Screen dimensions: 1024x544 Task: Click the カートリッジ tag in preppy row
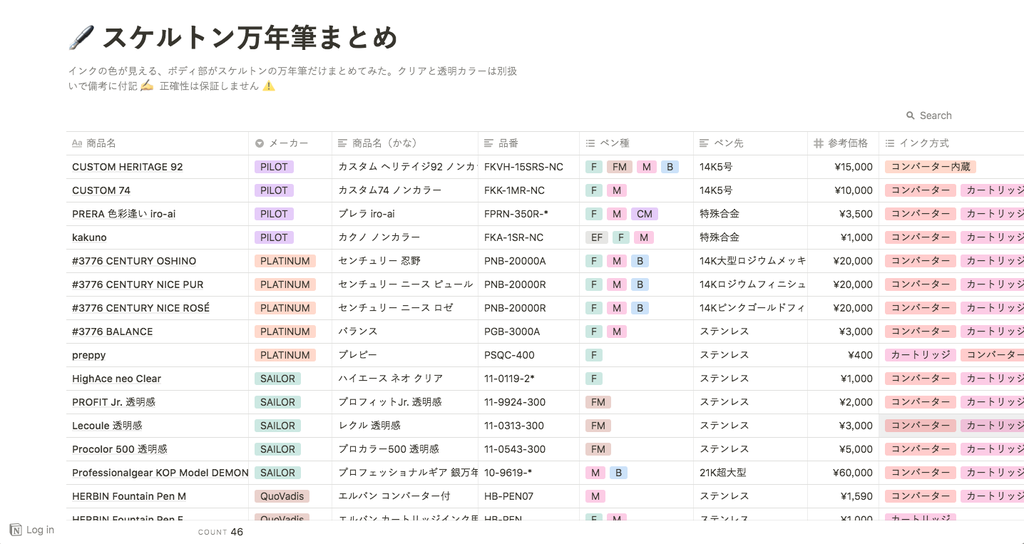tap(920, 355)
